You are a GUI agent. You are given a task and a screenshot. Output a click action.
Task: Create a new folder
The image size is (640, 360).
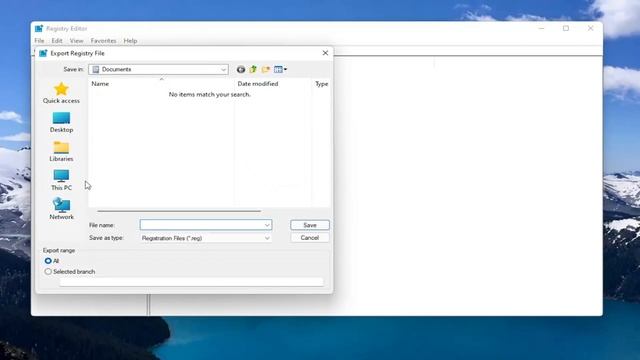[266, 69]
